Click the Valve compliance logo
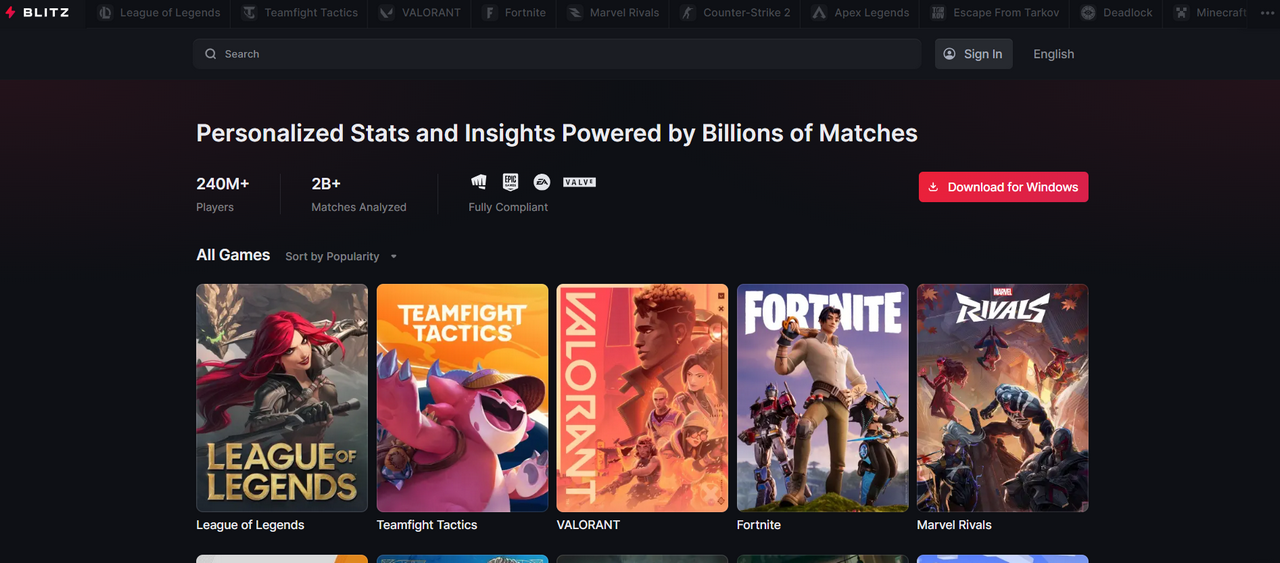The height and width of the screenshot is (563, 1280). 579,182
